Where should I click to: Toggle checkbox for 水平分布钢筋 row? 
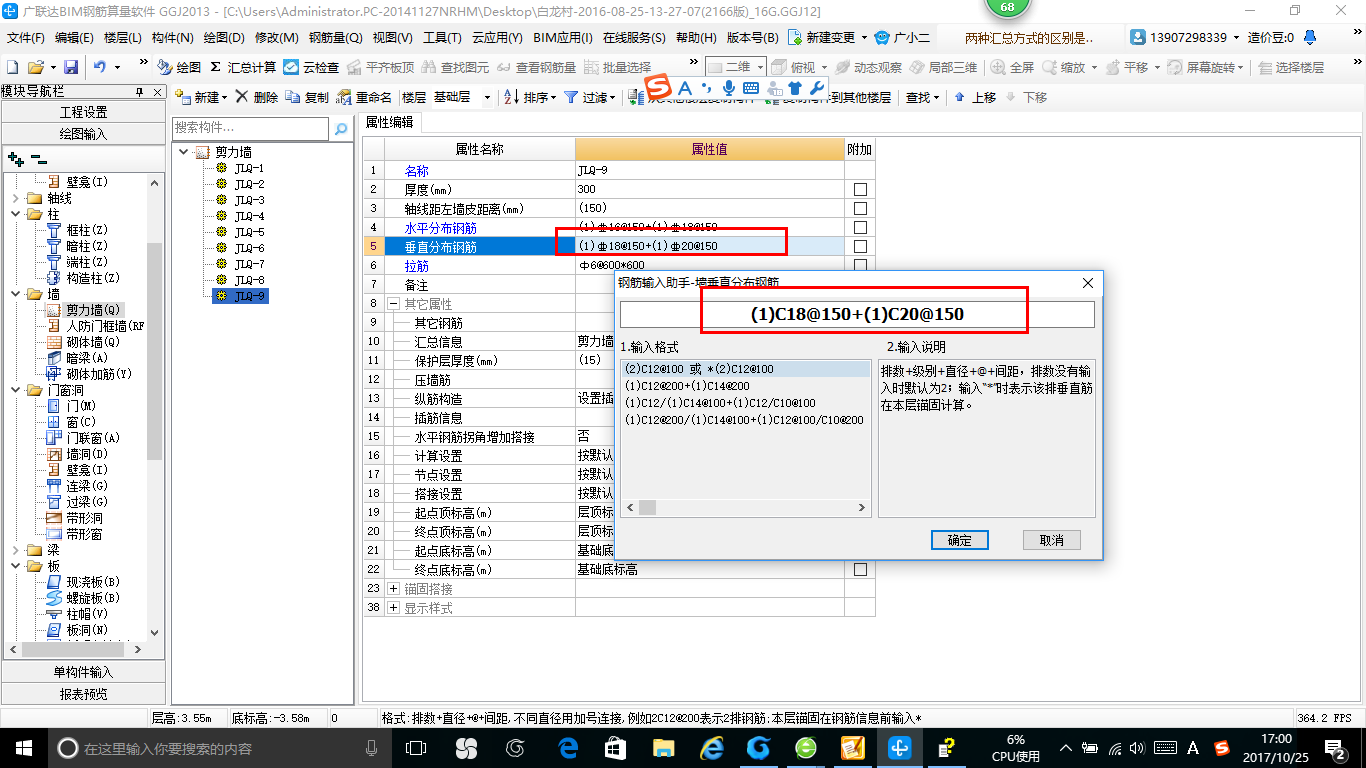(x=860, y=227)
